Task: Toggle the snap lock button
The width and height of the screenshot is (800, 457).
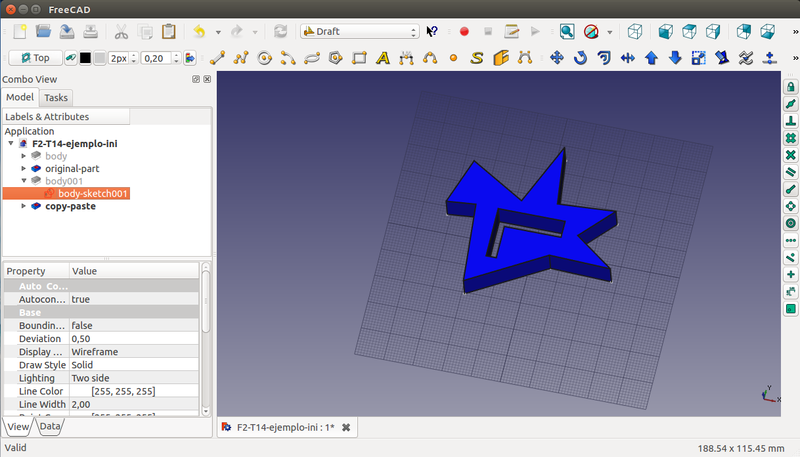Action: (x=790, y=87)
